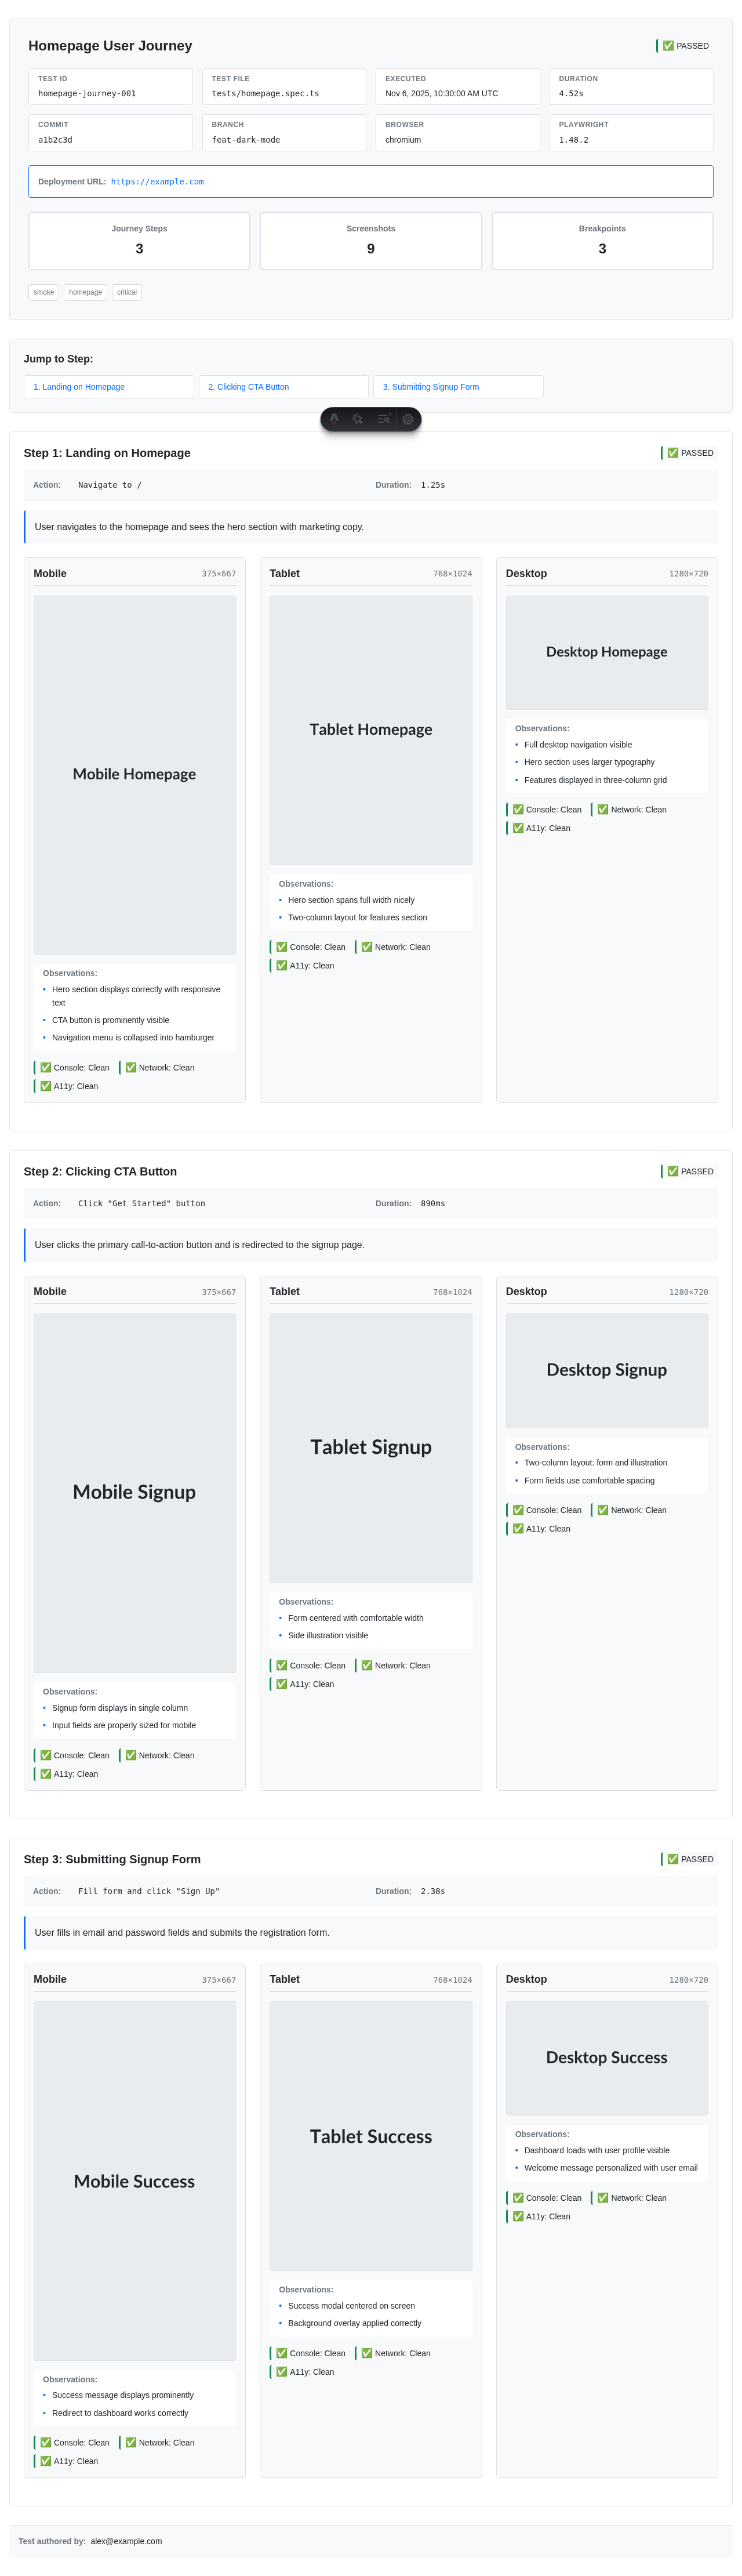Activate the Inspect cursor tool in dev toolbar
742x2576 pixels.
358,419
